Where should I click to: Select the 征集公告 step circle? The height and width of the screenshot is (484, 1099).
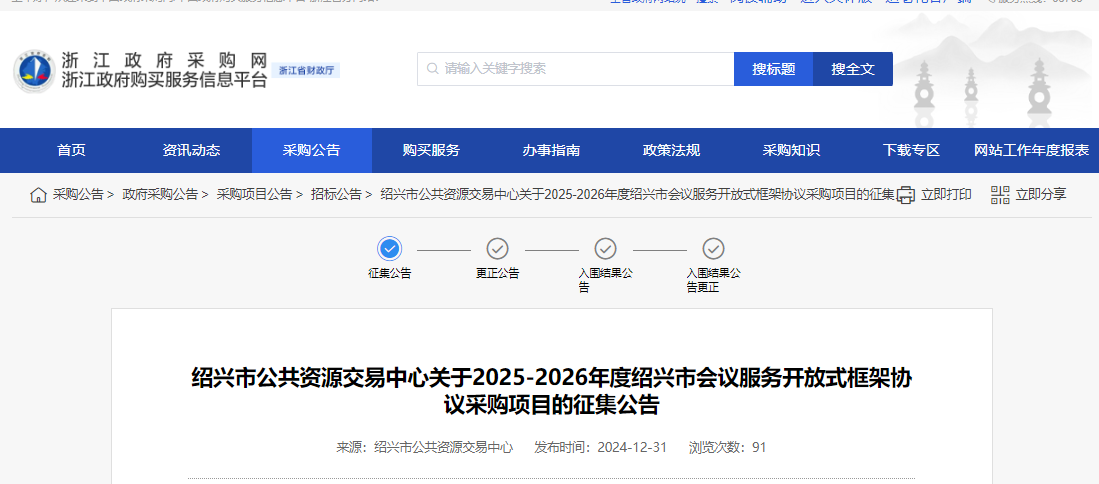(390, 248)
